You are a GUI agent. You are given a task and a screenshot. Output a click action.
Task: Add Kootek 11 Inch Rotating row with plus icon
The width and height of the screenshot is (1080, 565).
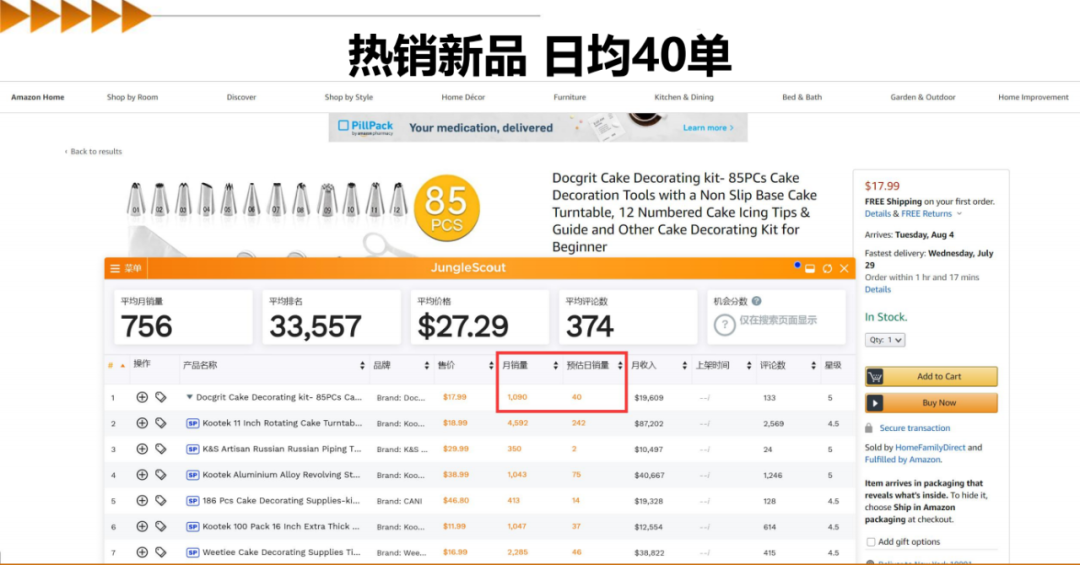coord(142,423)
